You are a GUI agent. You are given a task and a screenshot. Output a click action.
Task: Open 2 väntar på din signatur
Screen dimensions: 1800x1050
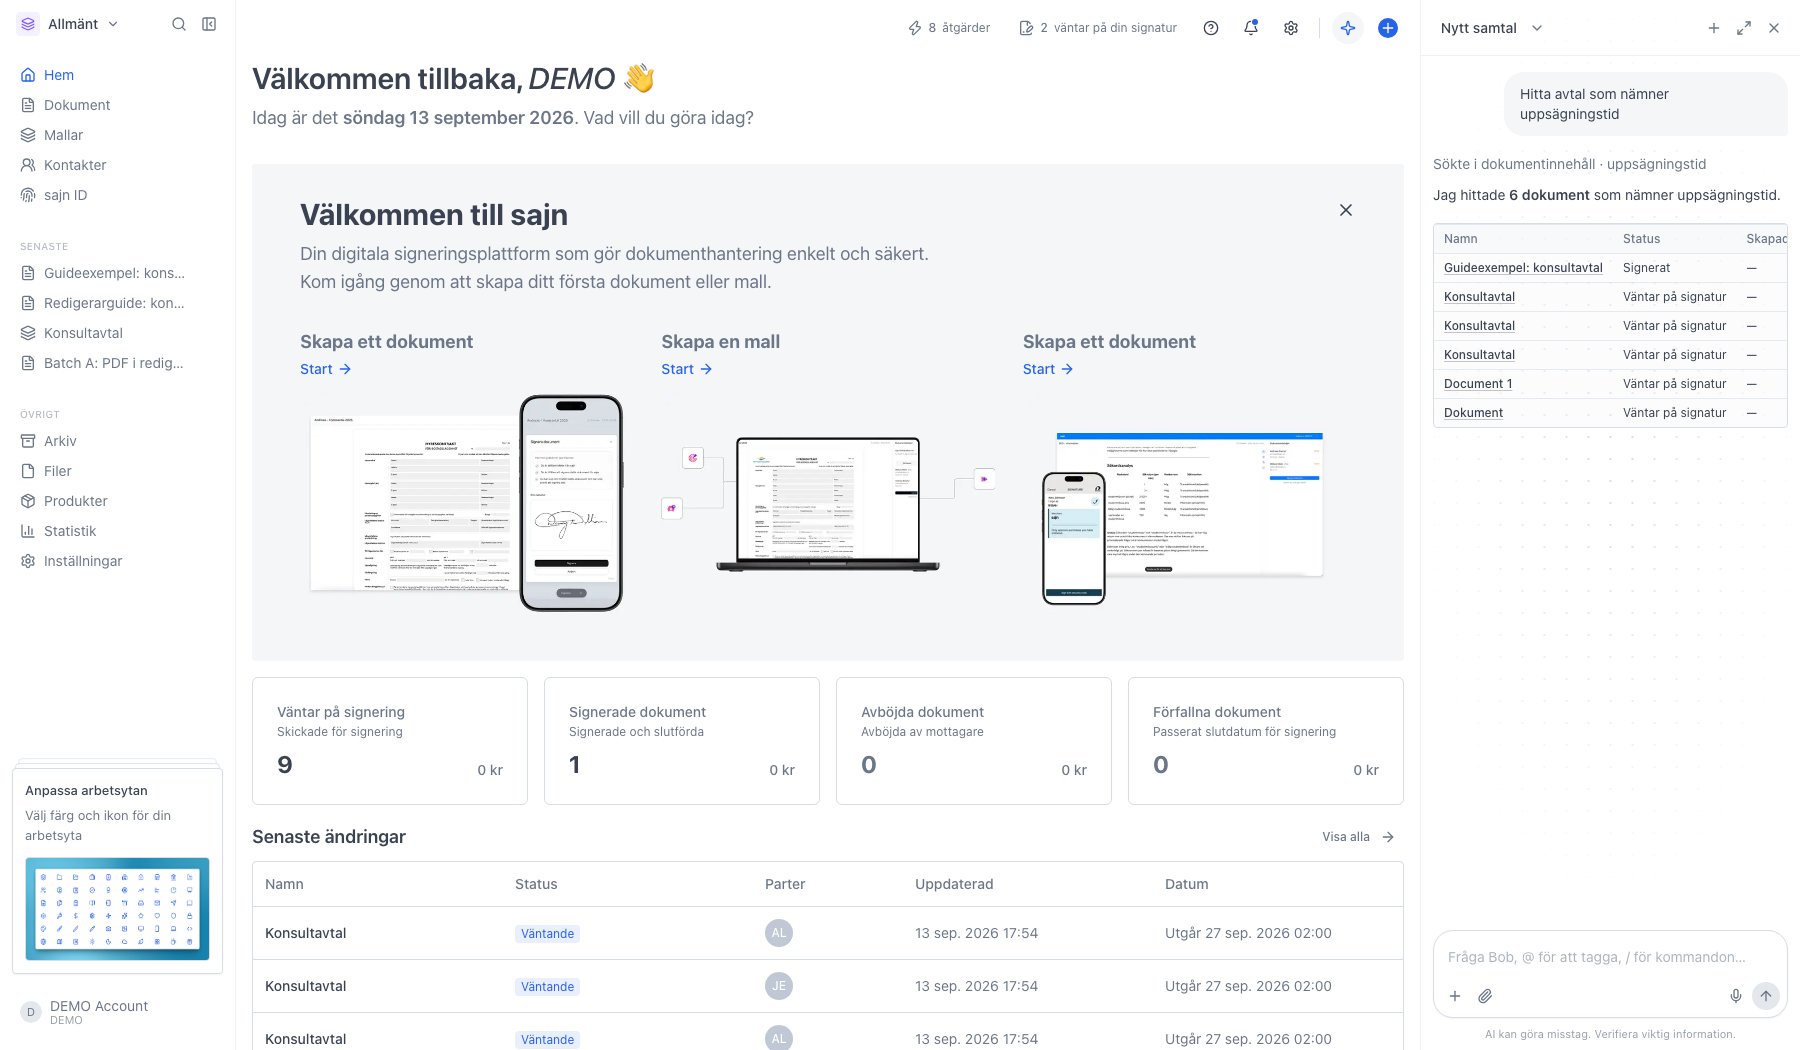click(1098, 28)
